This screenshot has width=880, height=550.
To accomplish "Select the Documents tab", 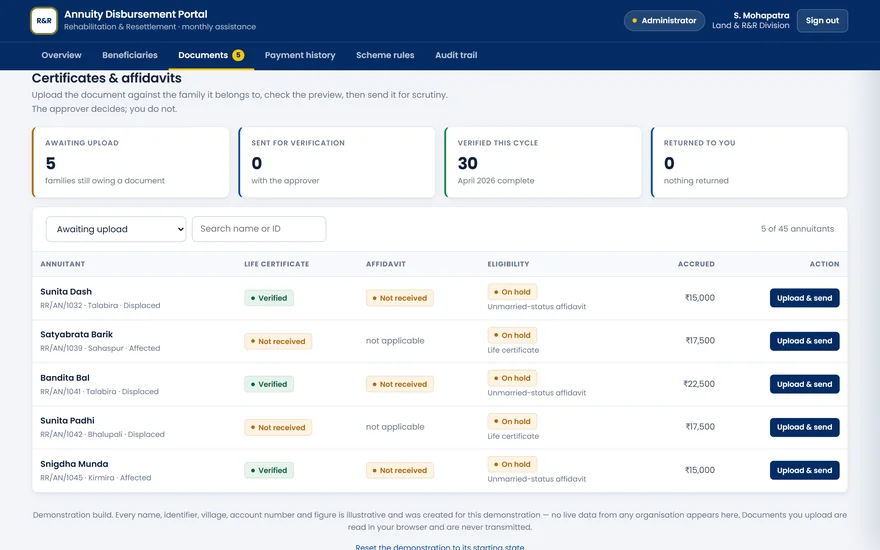I will click(x=211, y=55).
